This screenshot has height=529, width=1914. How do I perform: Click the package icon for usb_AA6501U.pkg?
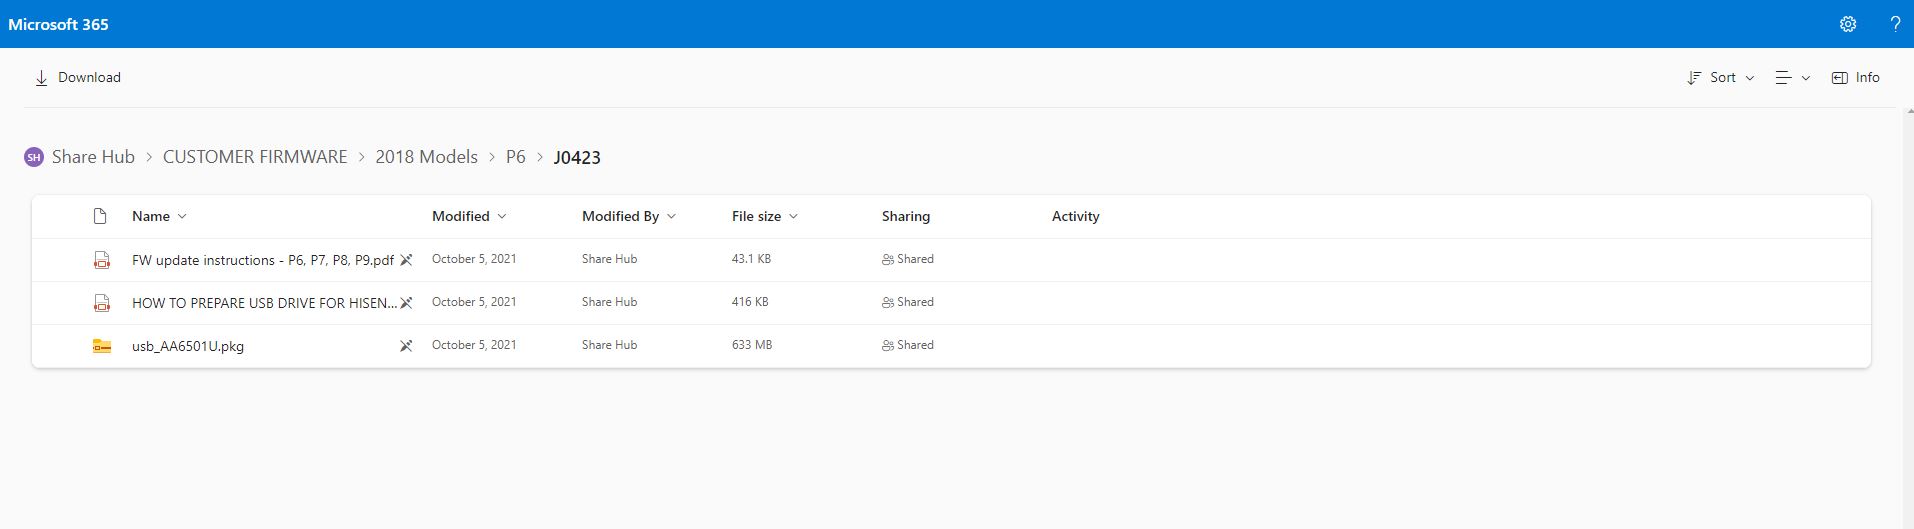(x=101, y=346)
